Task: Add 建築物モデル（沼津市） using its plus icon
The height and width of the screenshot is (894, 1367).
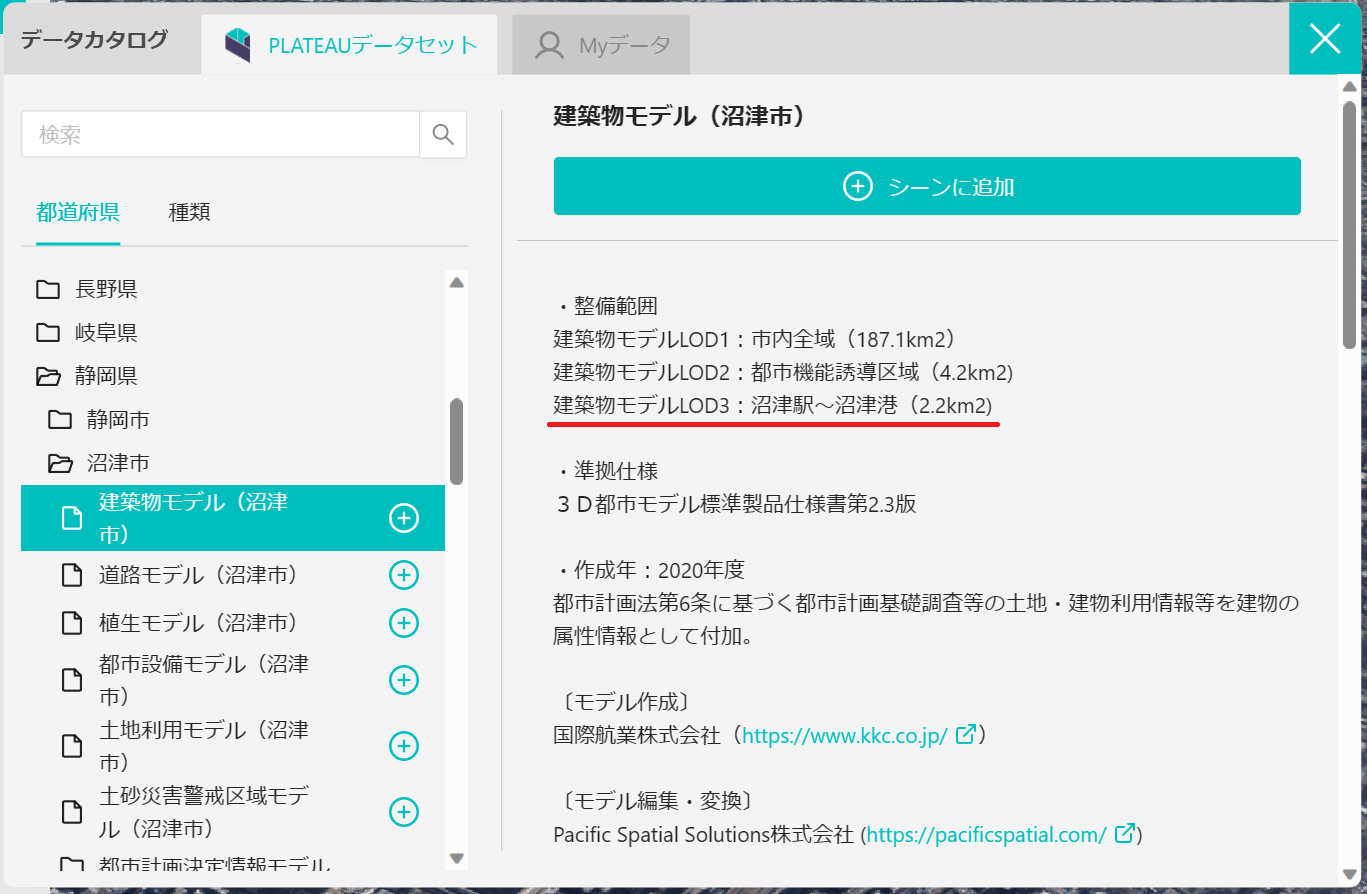Action: tap(404, 518)
